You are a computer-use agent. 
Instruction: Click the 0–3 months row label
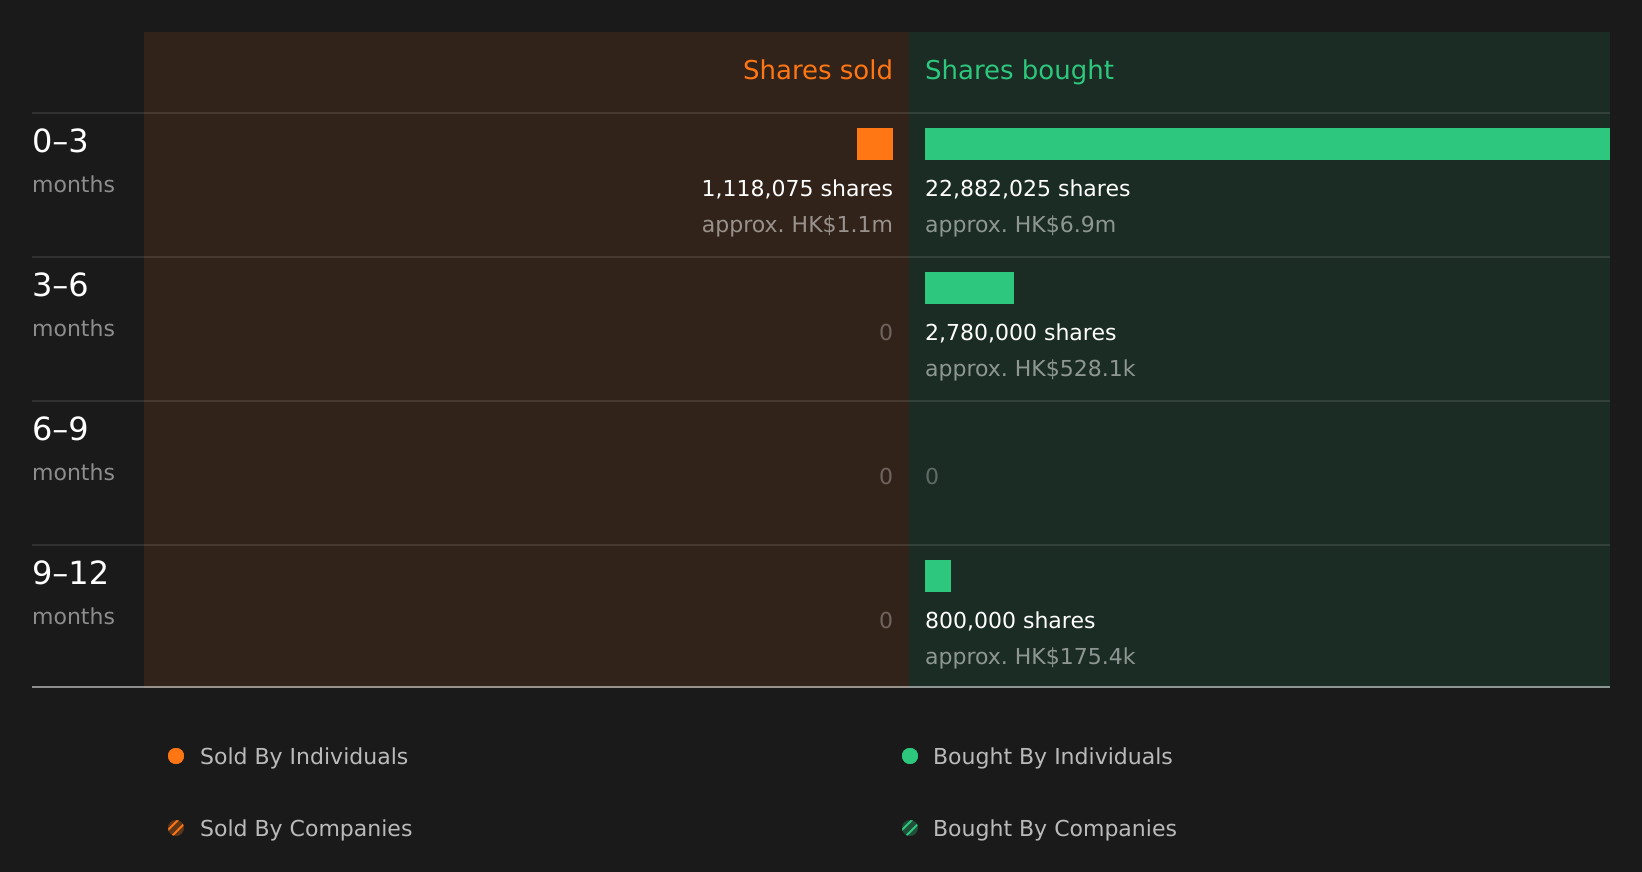(73, 161)
